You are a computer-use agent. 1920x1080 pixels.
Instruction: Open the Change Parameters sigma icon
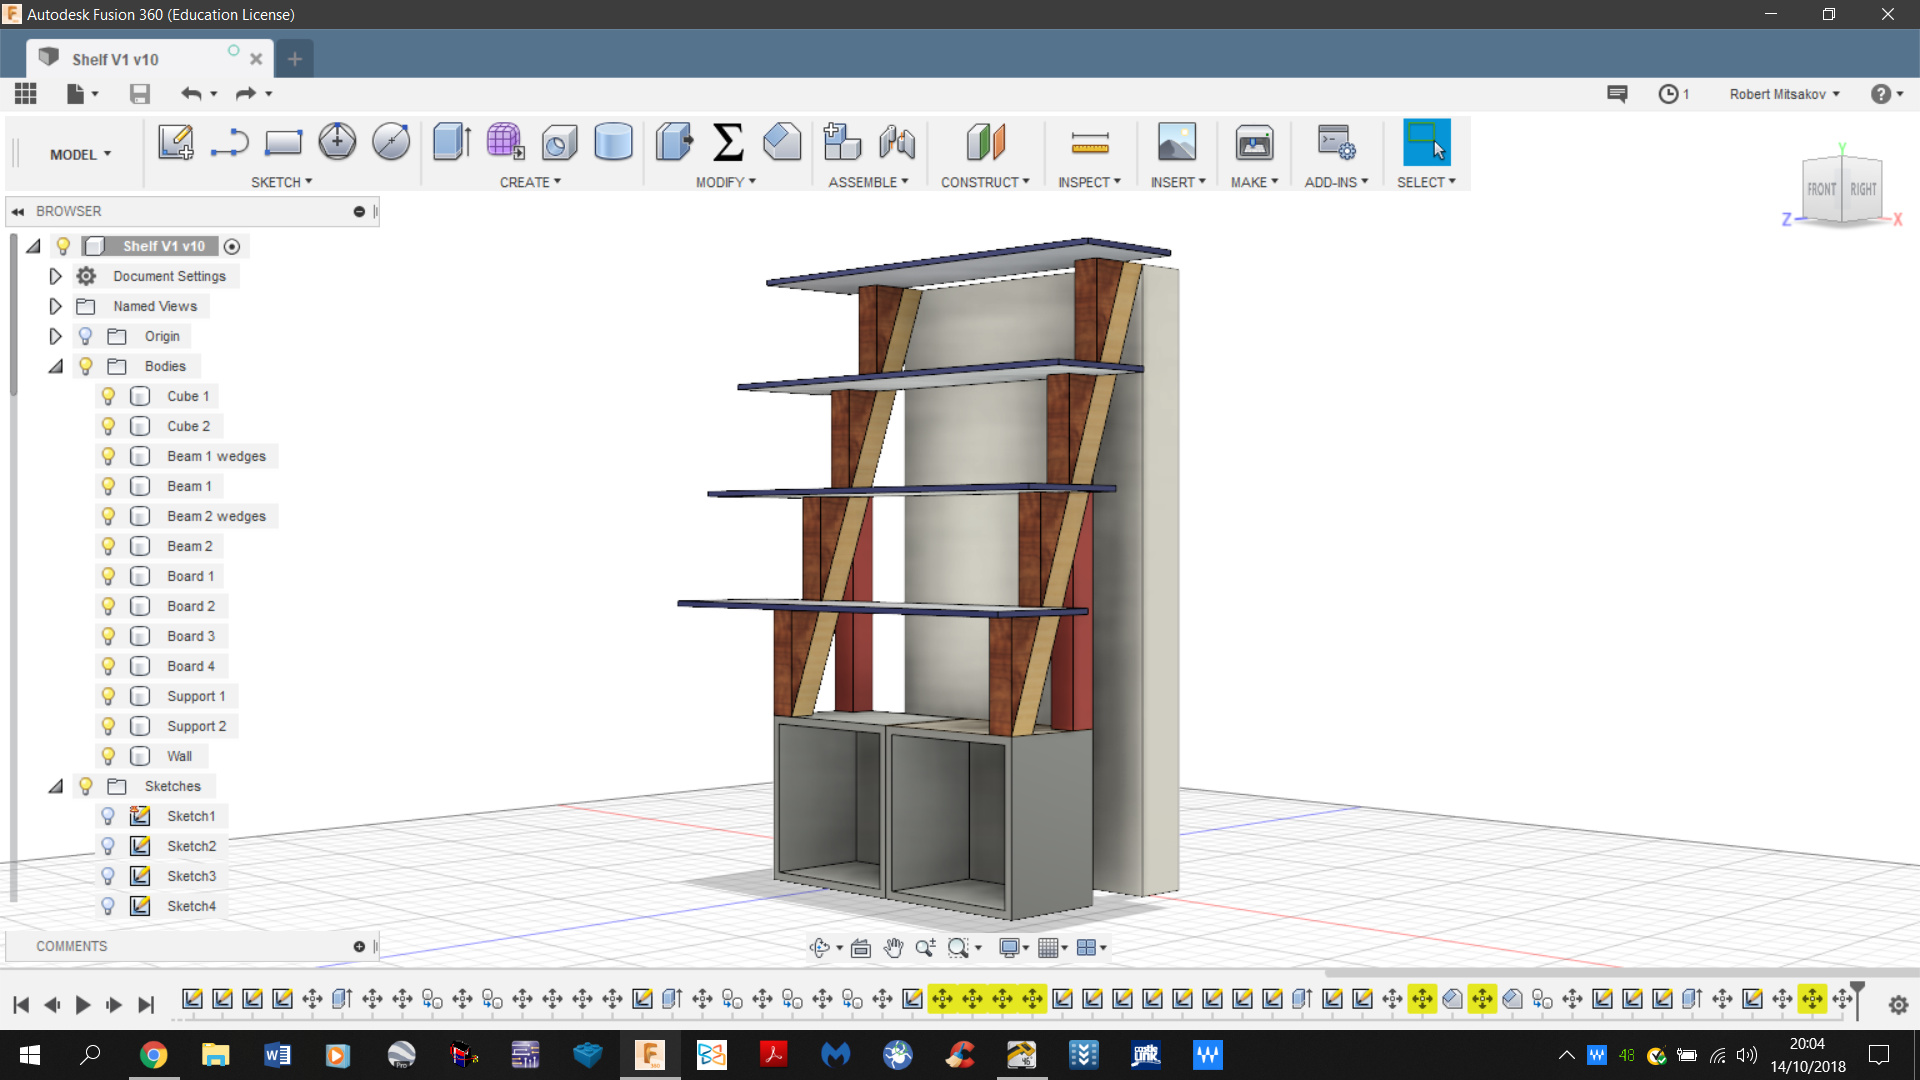coord(728,142)
